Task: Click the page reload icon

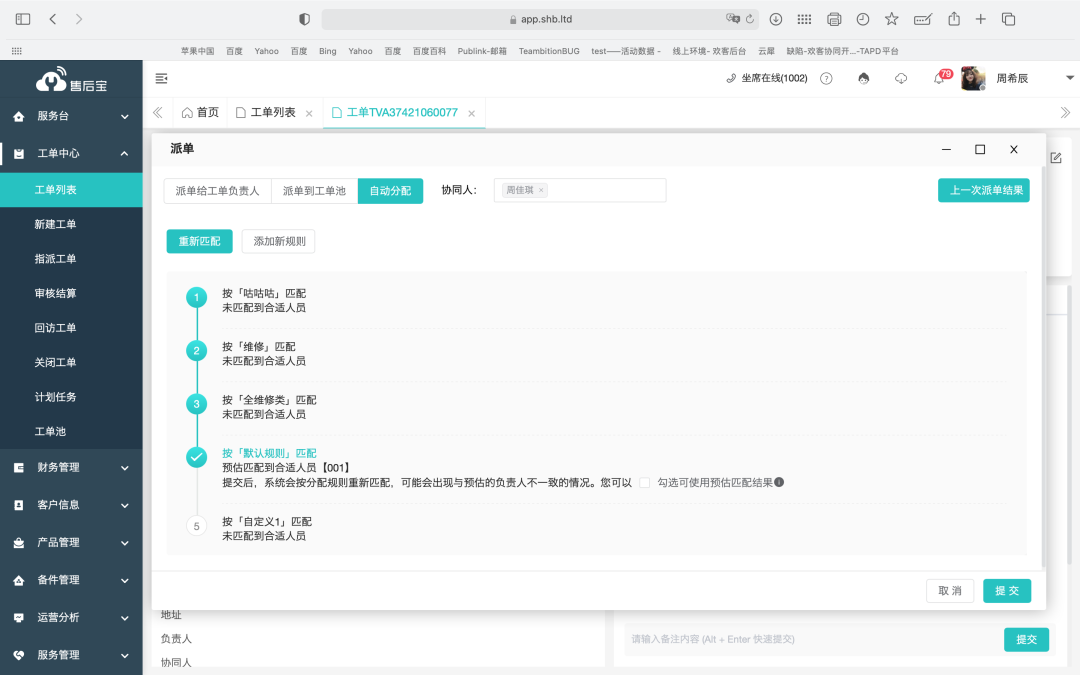Action: point(750,19)
